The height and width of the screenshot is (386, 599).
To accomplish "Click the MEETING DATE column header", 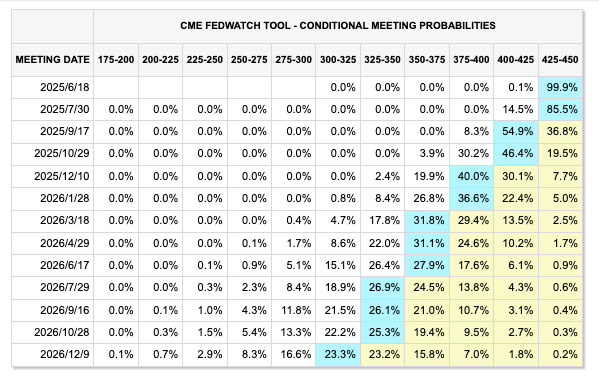I will click(x=52, y=60).
